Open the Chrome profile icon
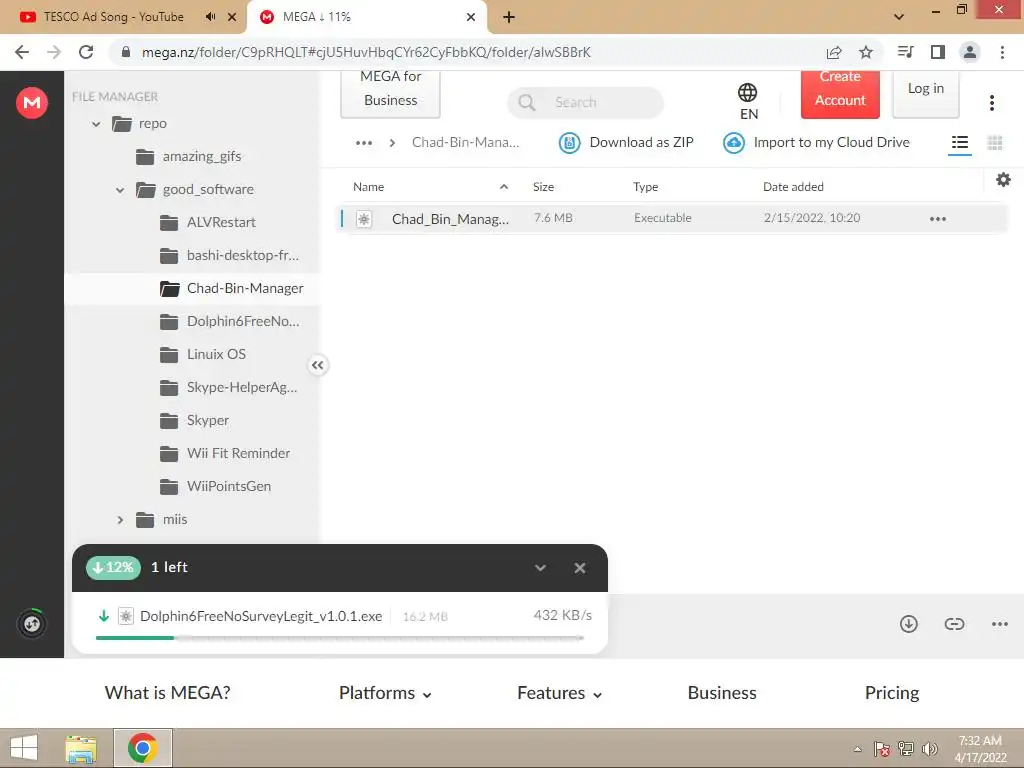This screenshot has width=1024, height=768. click(x=970, y=52)
